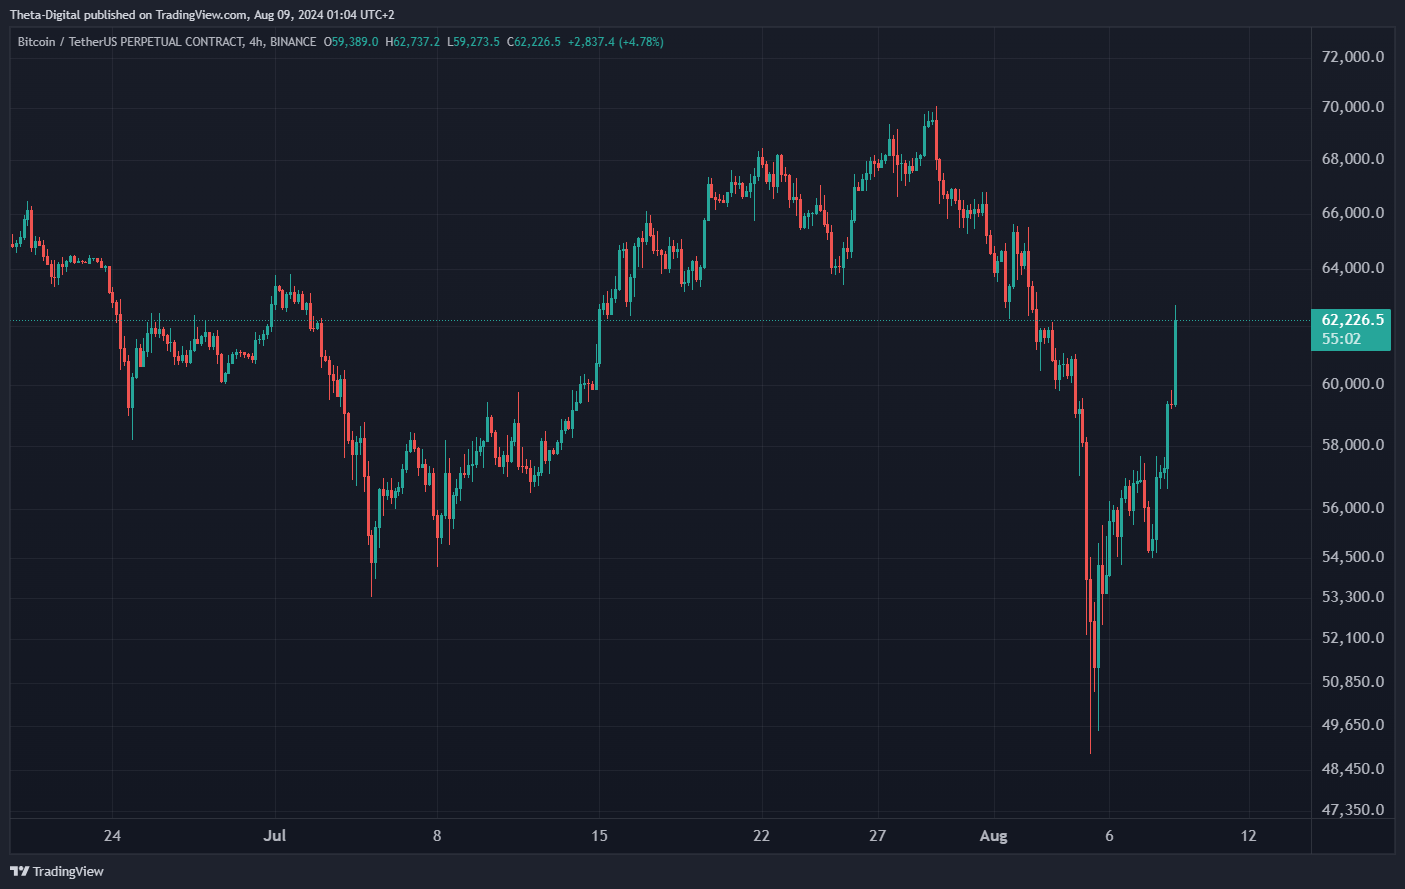This screenshot has width=1405, height=889.
Task: Click the 52,100.0 price axis label
Action: (x=1353, y=638)
